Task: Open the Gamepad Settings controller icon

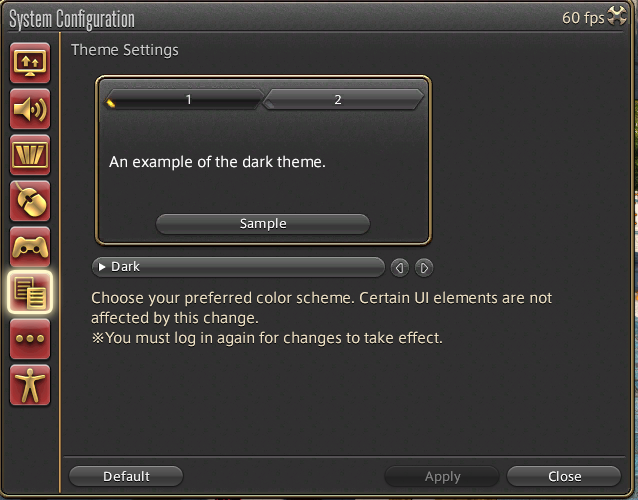Action: (30, 247)
